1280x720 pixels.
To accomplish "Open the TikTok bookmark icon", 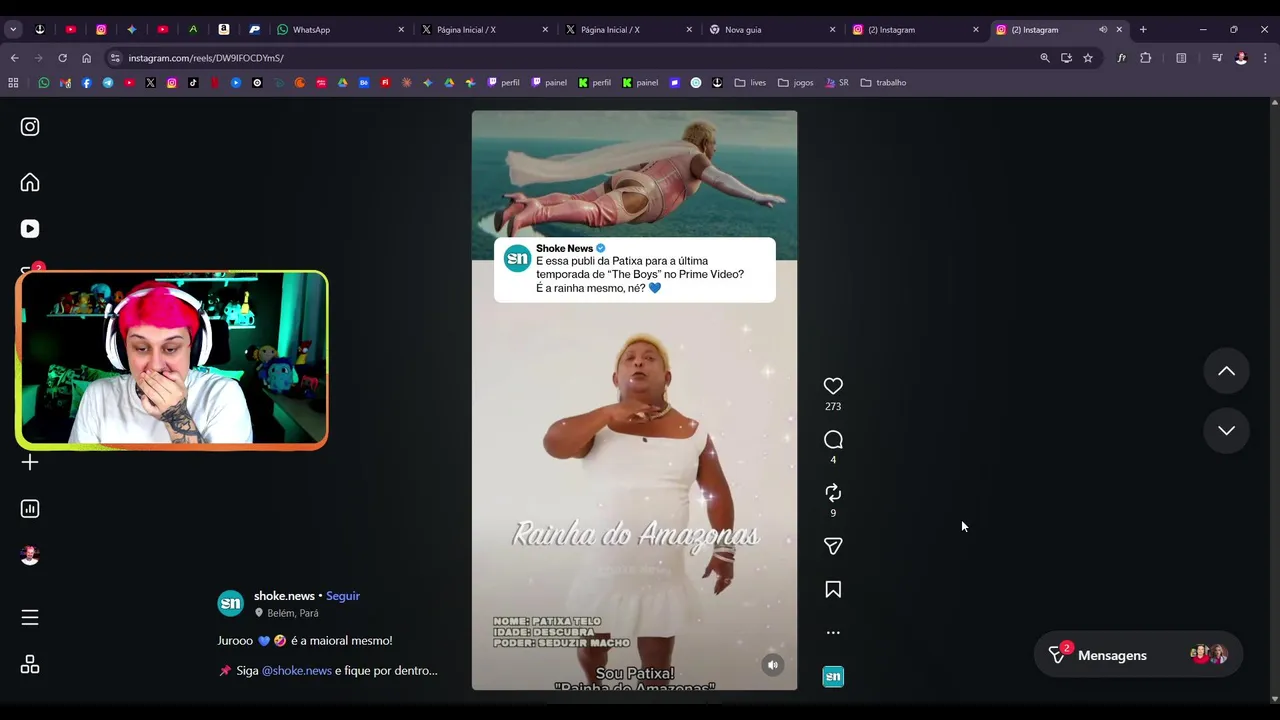I will (x=193, y=83).
